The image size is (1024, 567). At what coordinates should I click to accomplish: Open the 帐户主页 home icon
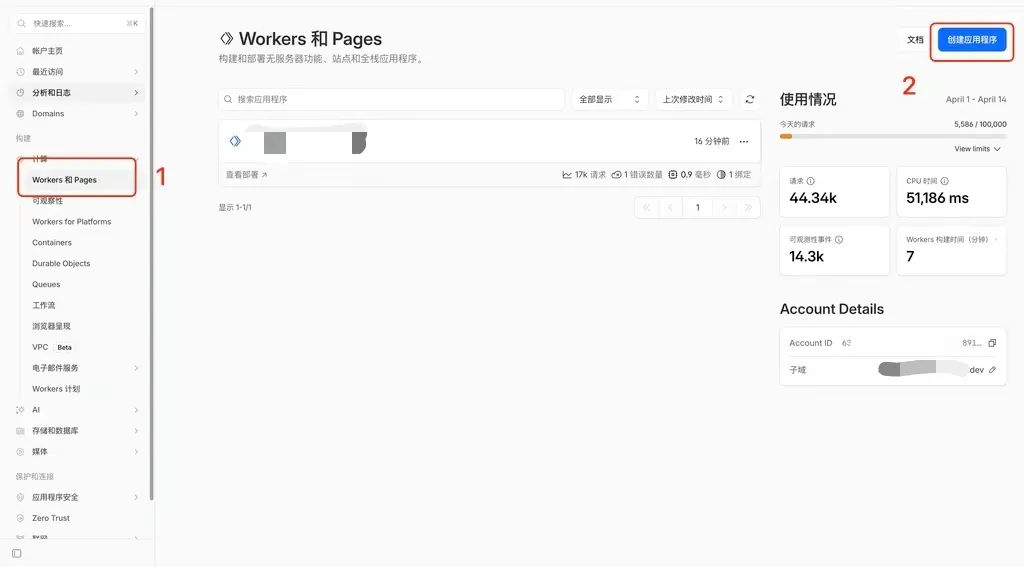pos(20,51)
